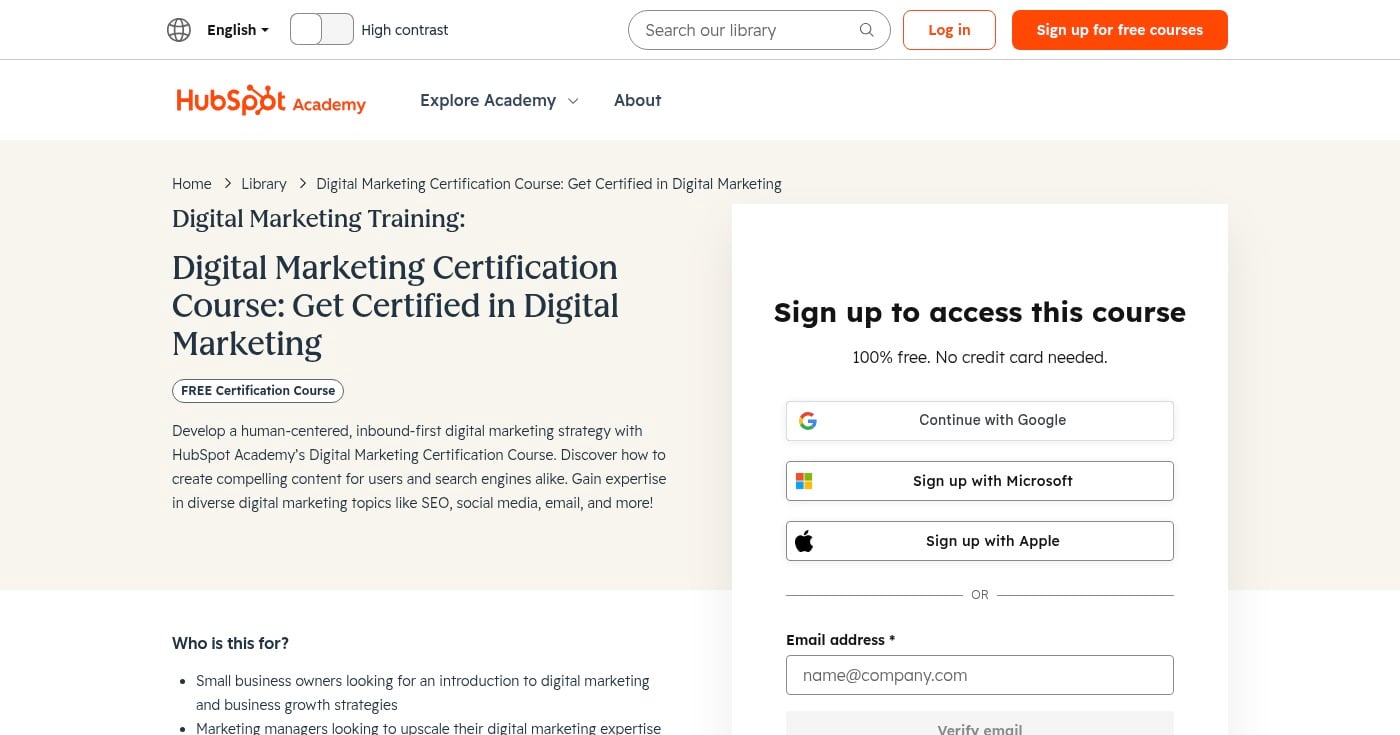Toggle the High contrast switch

tap(322, 29)
